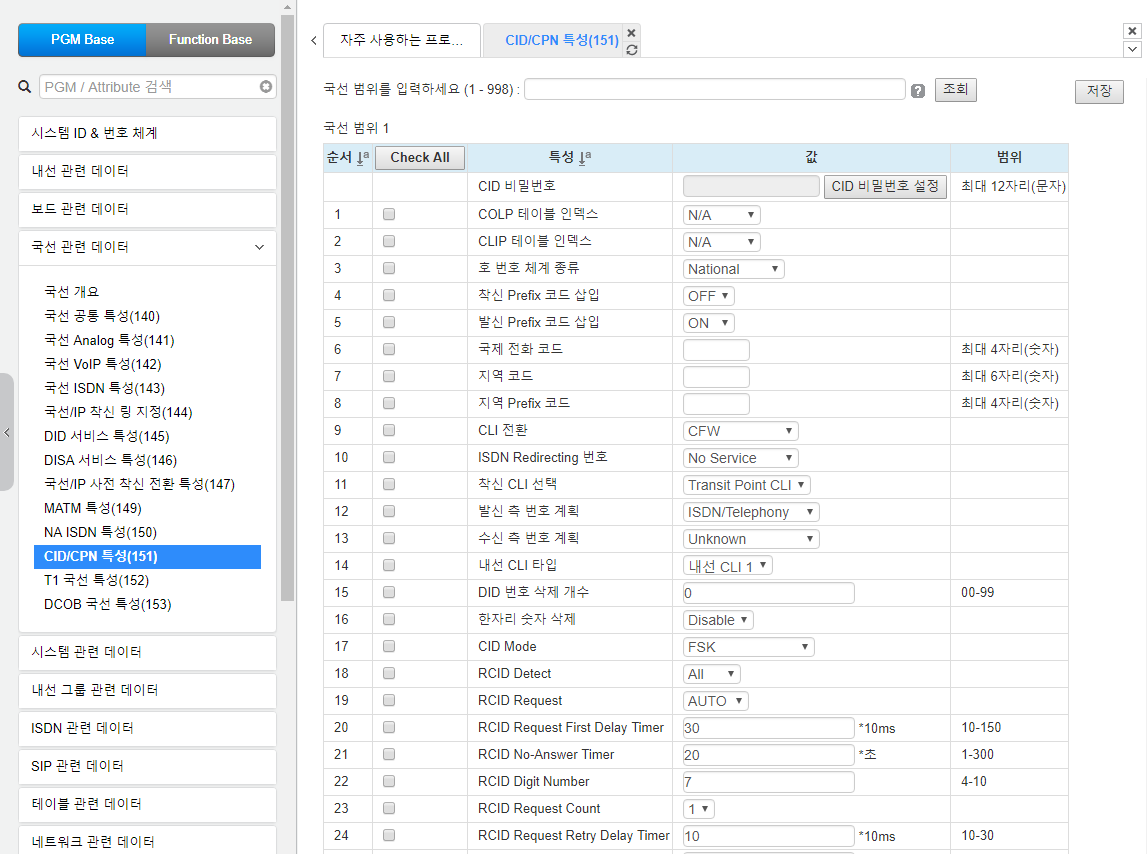1147x854 pixels.
Task: Check the CLIP 테이블 인덱스 checkbox
Action: (389, 241)
